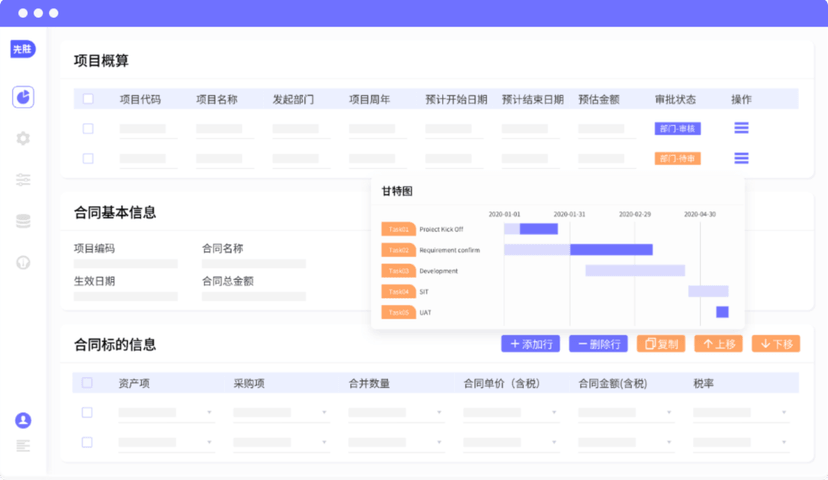Click the 复制 button
This screenshot has height=480, width=828.
[x=661, y=344]
